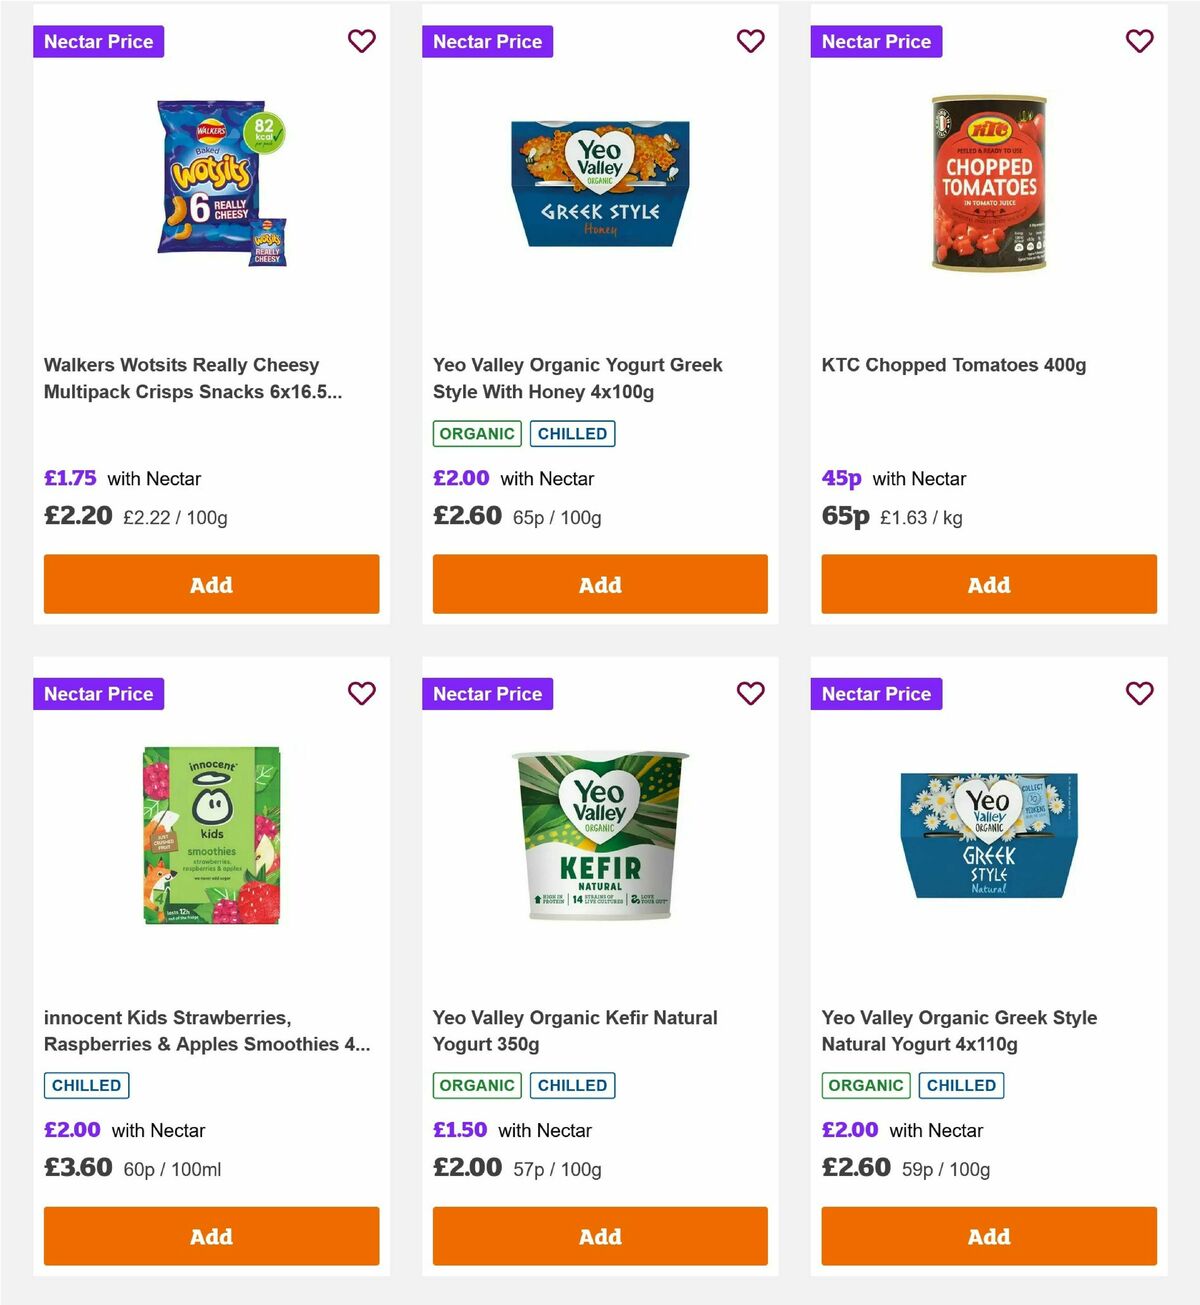Click the innocent Kids Smoothies product image
Screen dimensions: 1200x1305
coord(211,836)
